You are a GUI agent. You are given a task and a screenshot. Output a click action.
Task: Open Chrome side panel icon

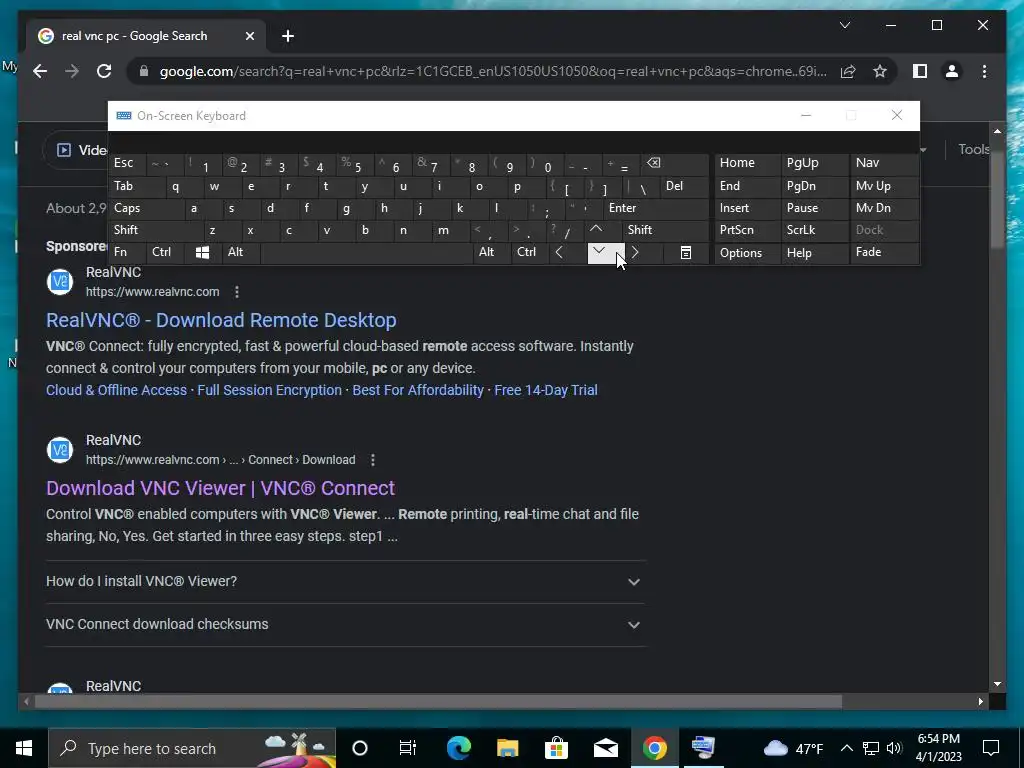(920, 71)
